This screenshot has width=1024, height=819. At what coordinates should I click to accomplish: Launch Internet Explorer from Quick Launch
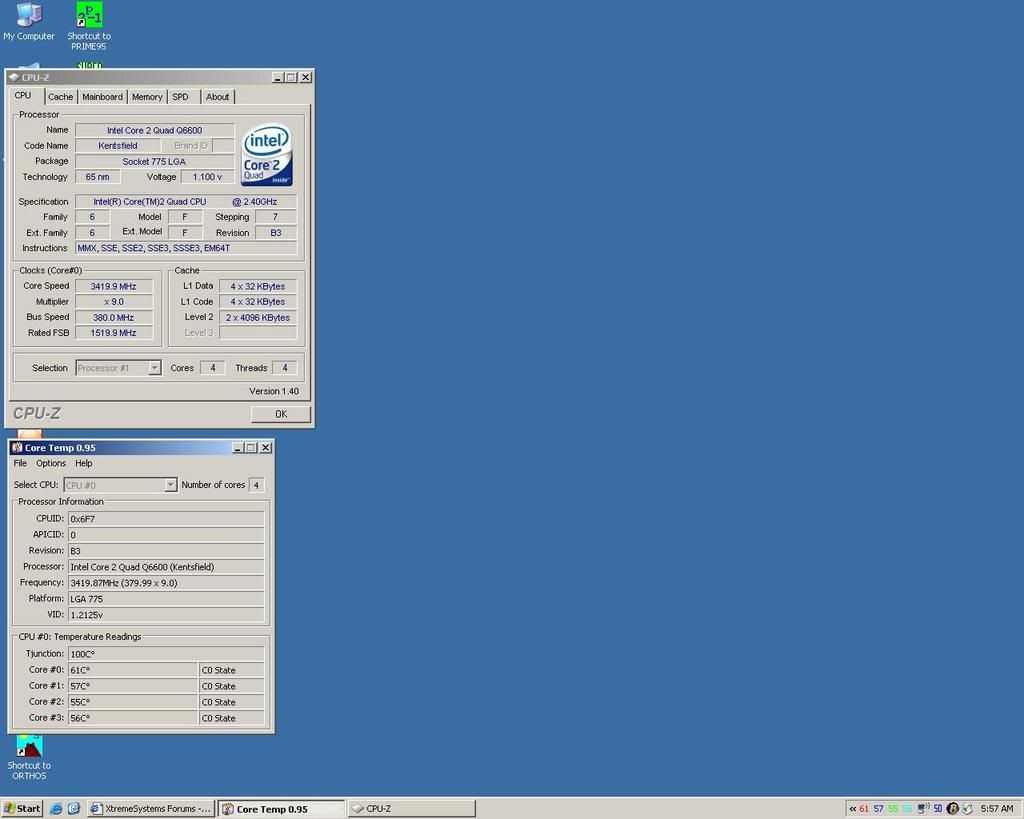56,808
